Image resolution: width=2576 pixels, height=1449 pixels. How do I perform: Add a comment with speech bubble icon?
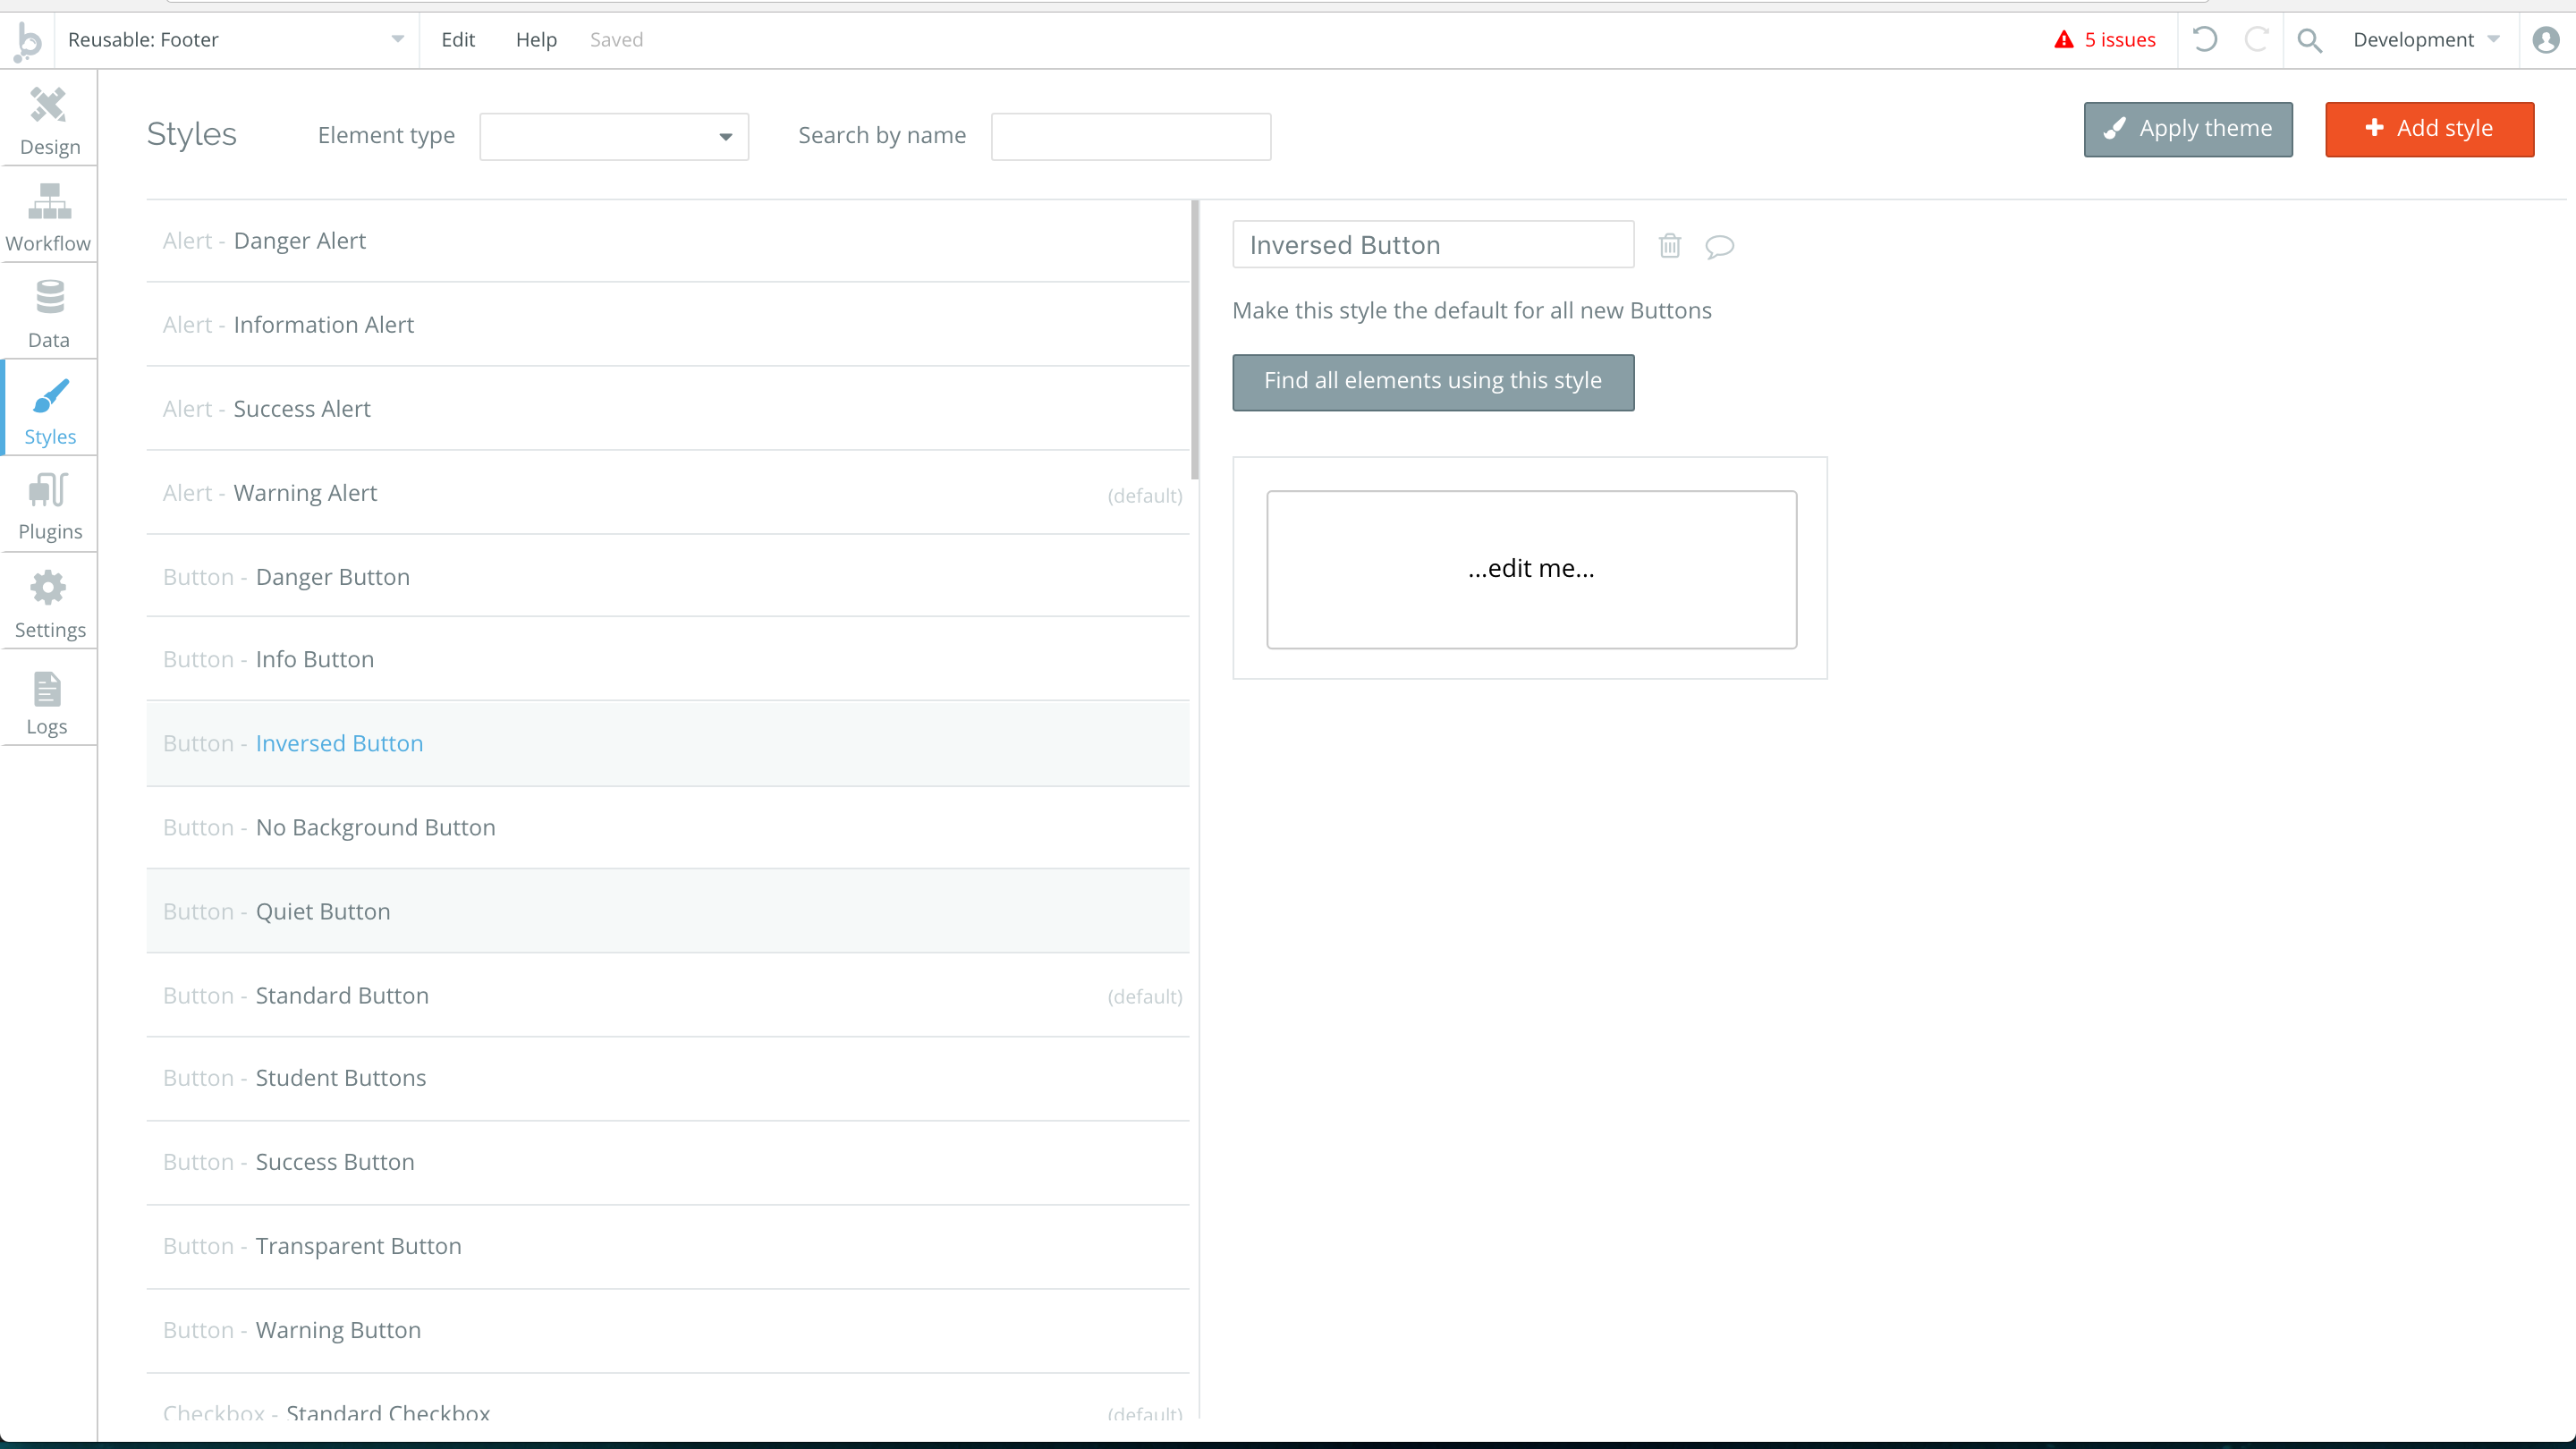pyautogui.click(x=1719, y=246)
